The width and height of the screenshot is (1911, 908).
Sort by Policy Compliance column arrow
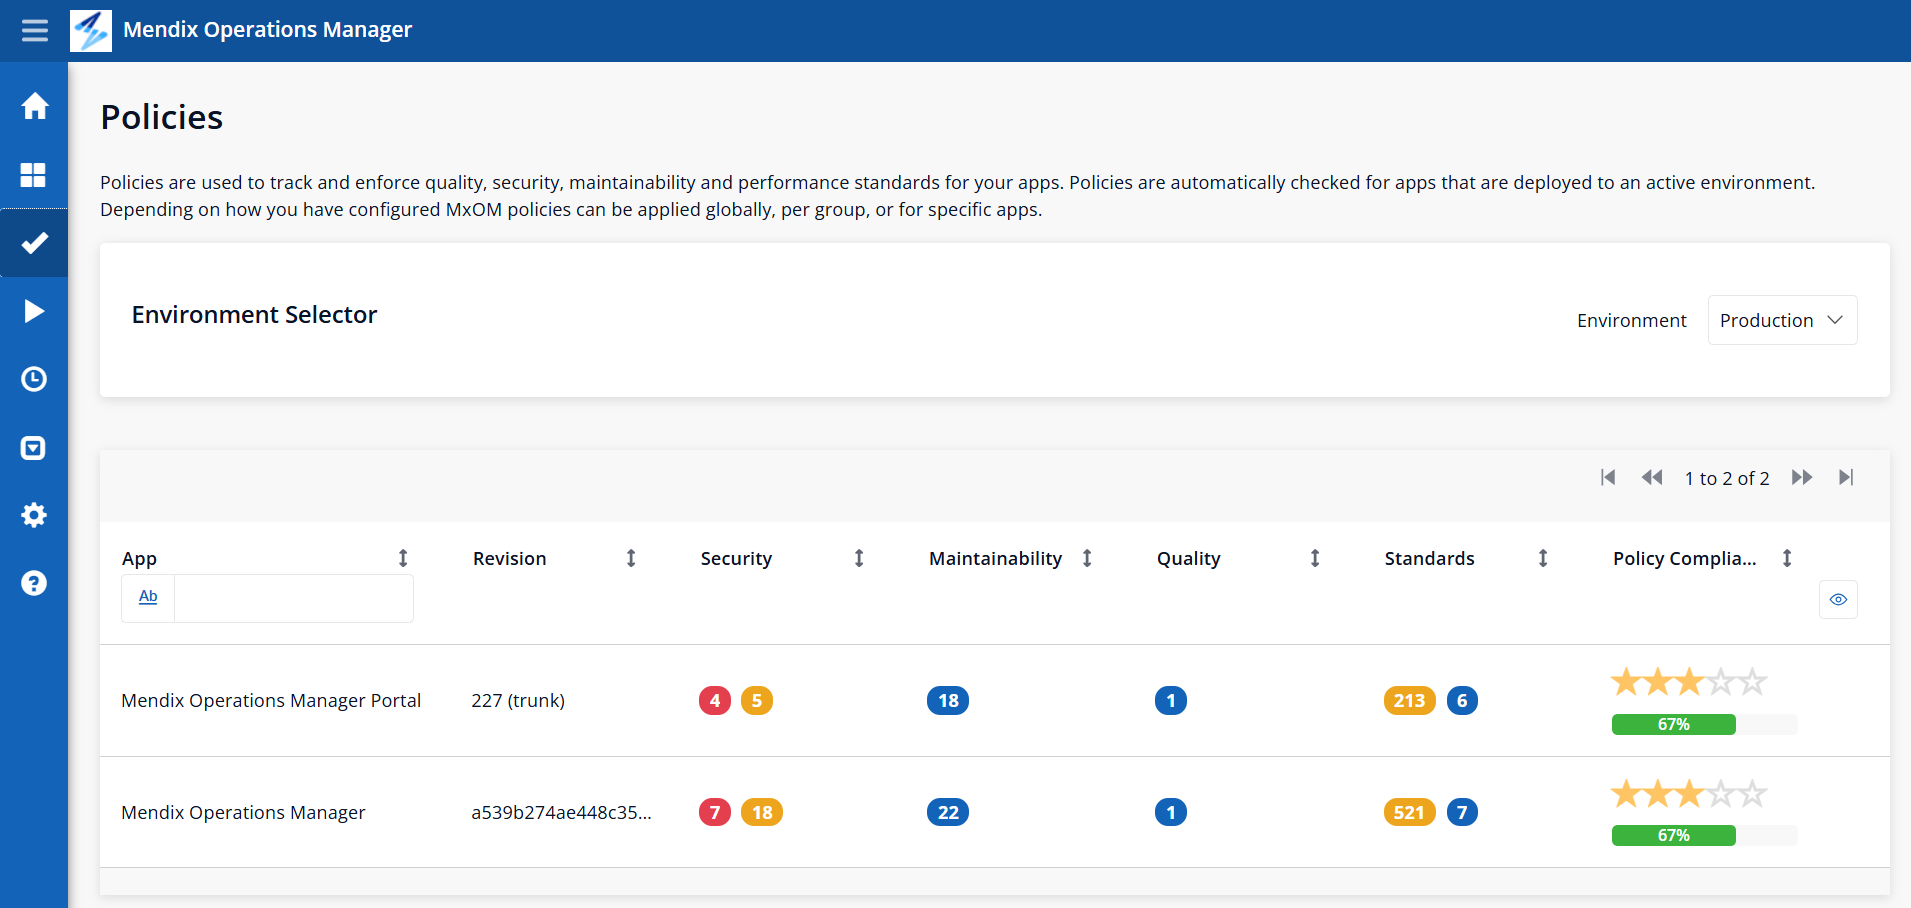(1787, 558)
